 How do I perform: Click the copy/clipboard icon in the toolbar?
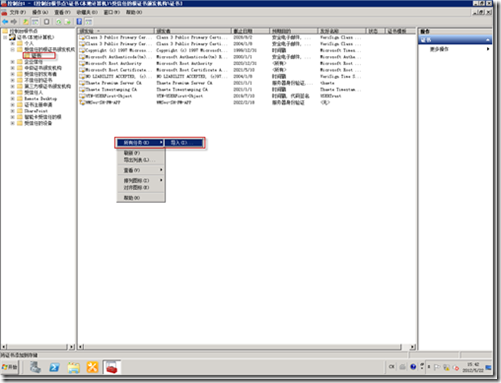click(x=47, y=22)
